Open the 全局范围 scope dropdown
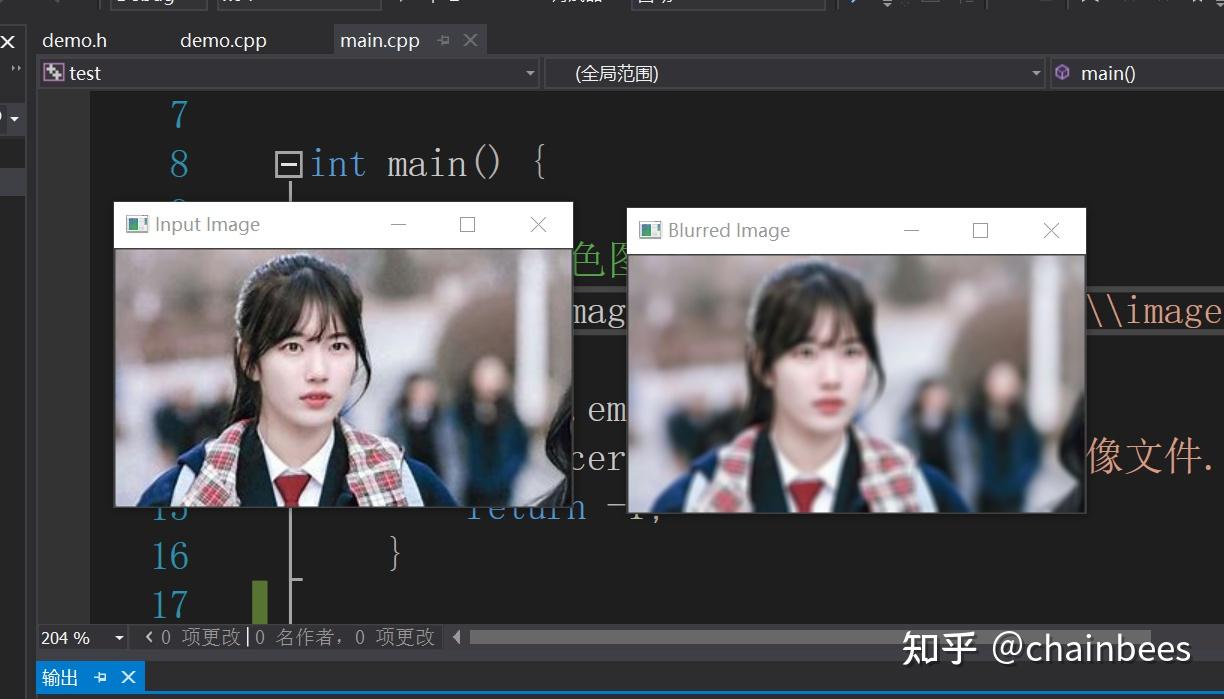Viewport: 1224px width, 699px height. 1036,73
